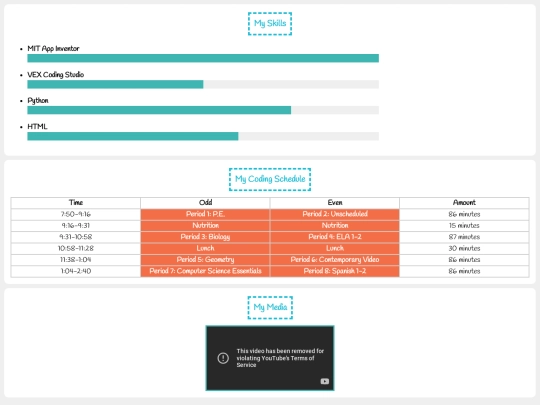The image size is (540, 405).
Task: Click the MIT App Inventor skill bar
Action: tap(203, 58)
